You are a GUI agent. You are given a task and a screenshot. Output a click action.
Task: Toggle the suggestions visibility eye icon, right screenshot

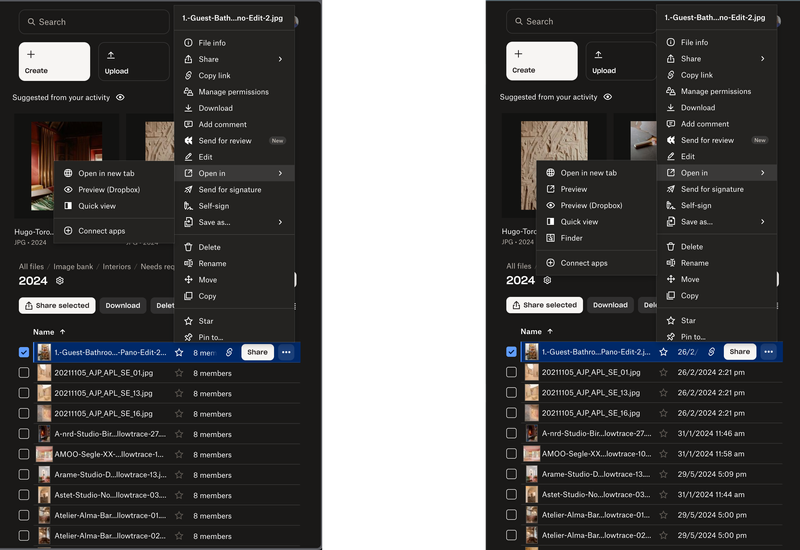pos(608,97)
